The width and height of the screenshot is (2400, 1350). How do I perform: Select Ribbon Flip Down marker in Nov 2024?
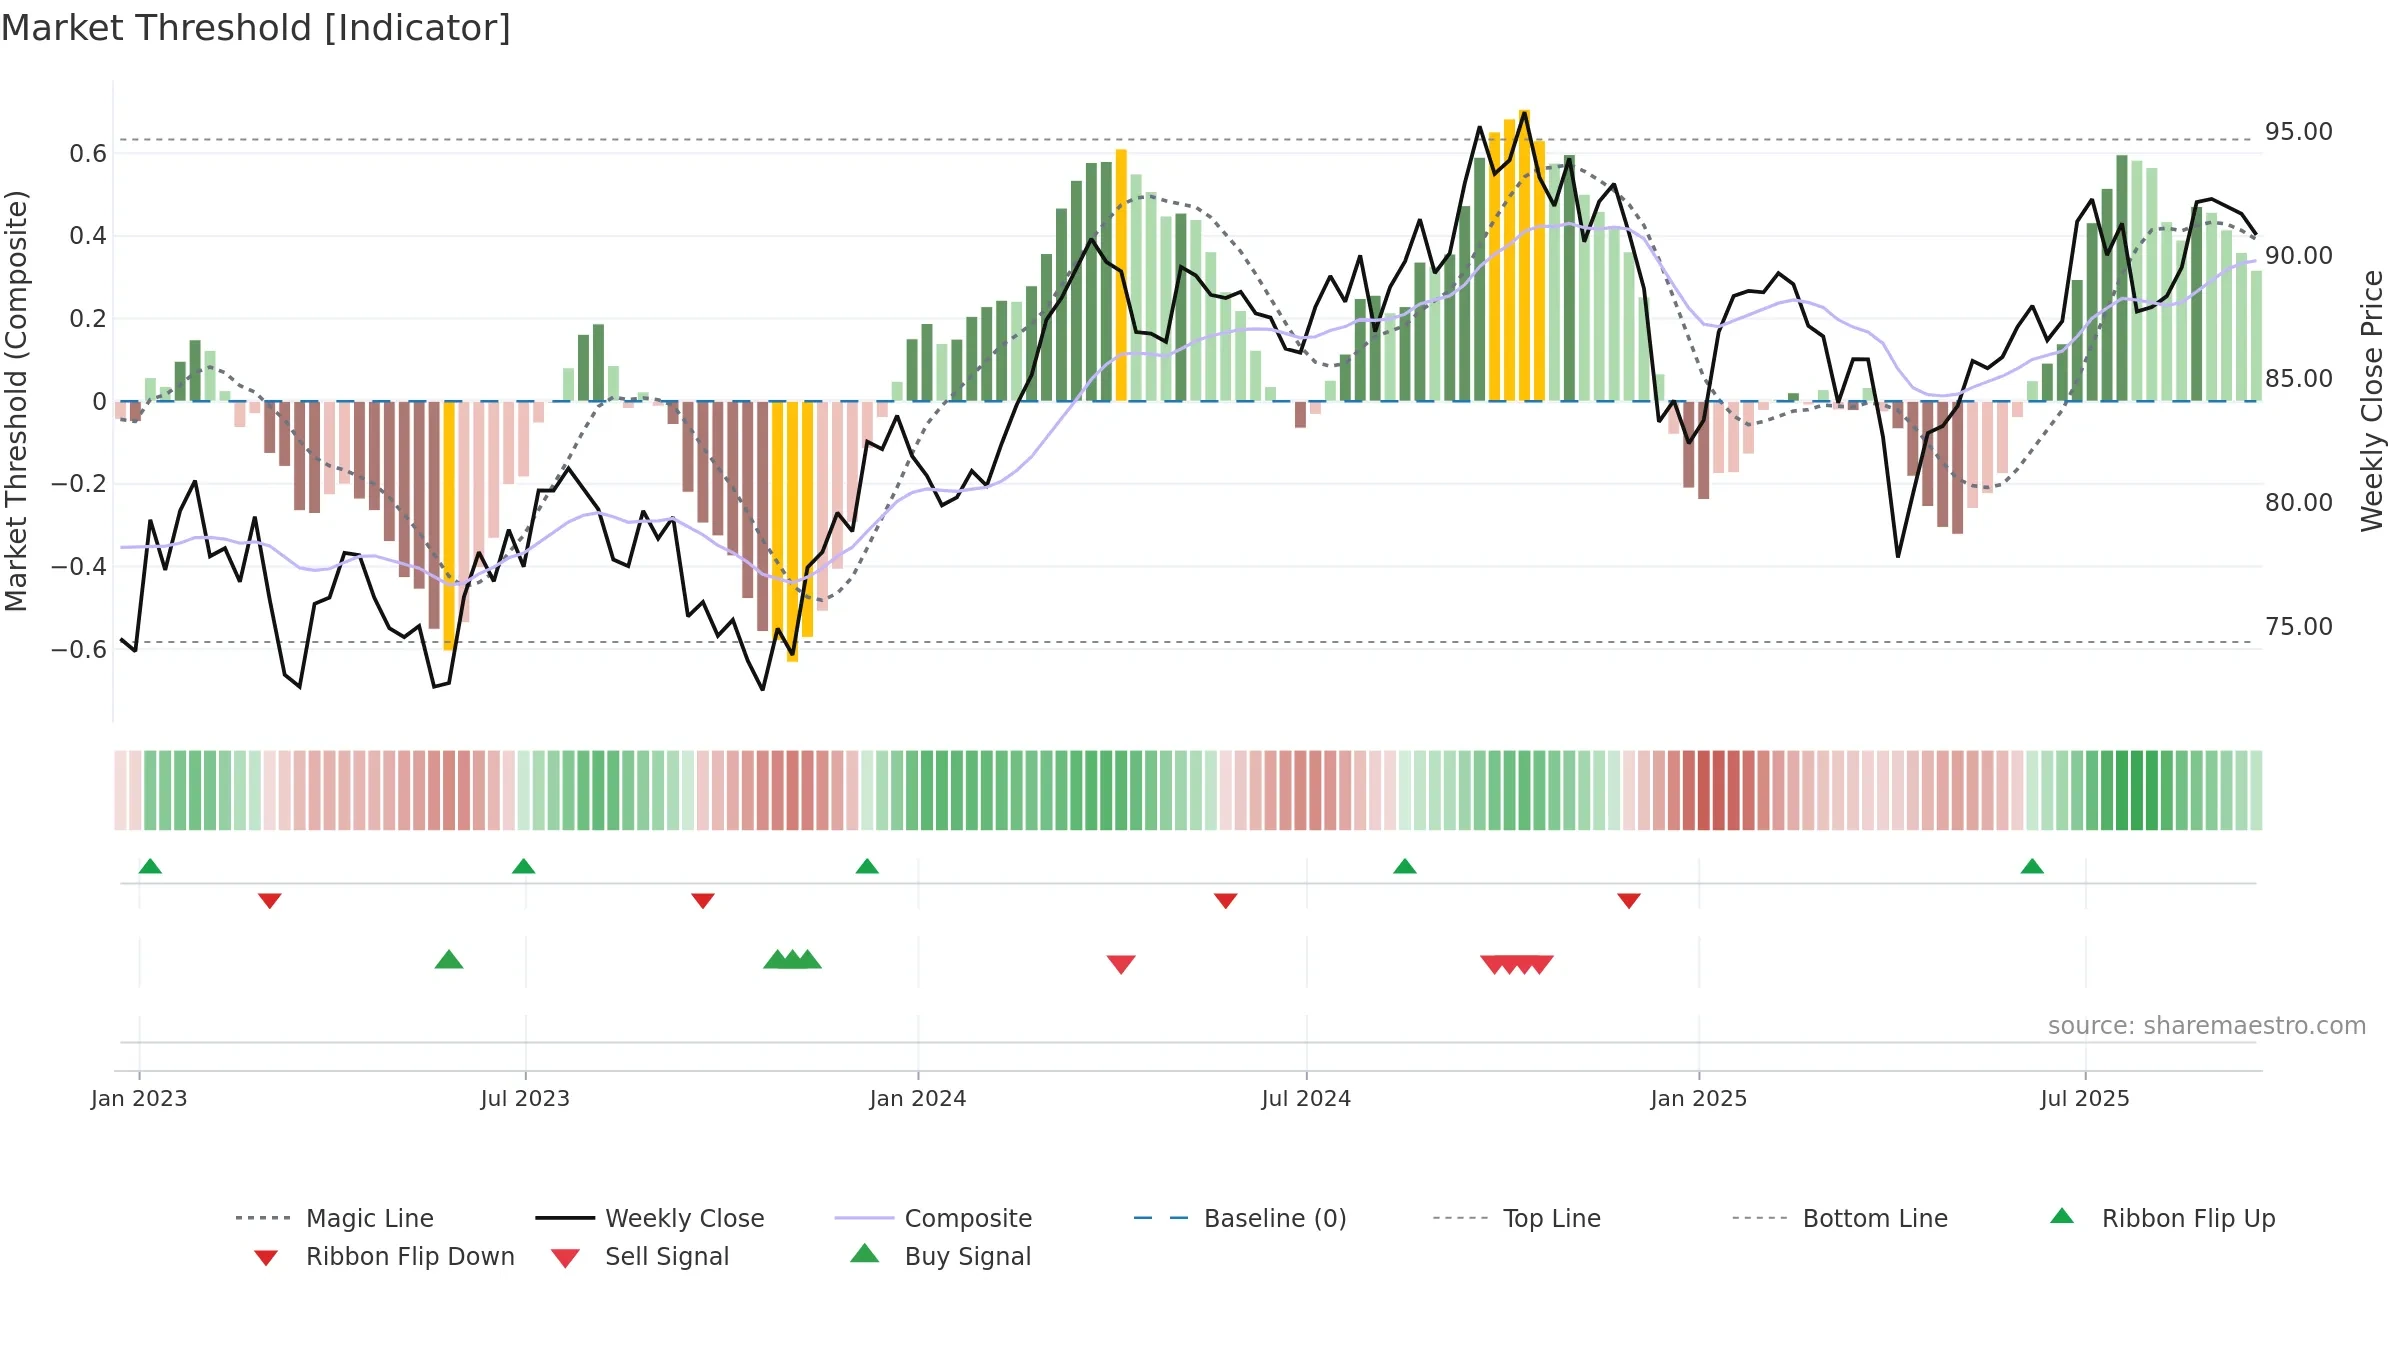pyautogui.click(x=1629, y=901)
